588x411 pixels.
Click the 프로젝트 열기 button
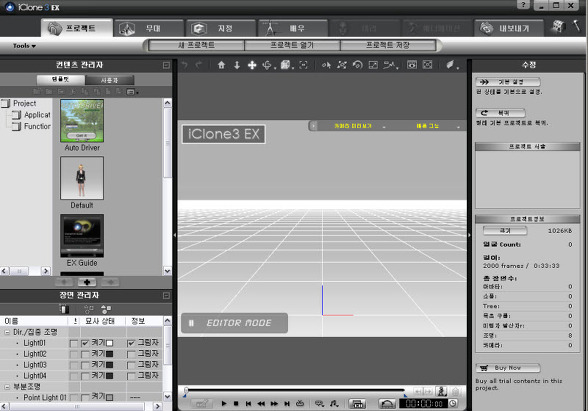pyautogui.click(x=292, y=45)
